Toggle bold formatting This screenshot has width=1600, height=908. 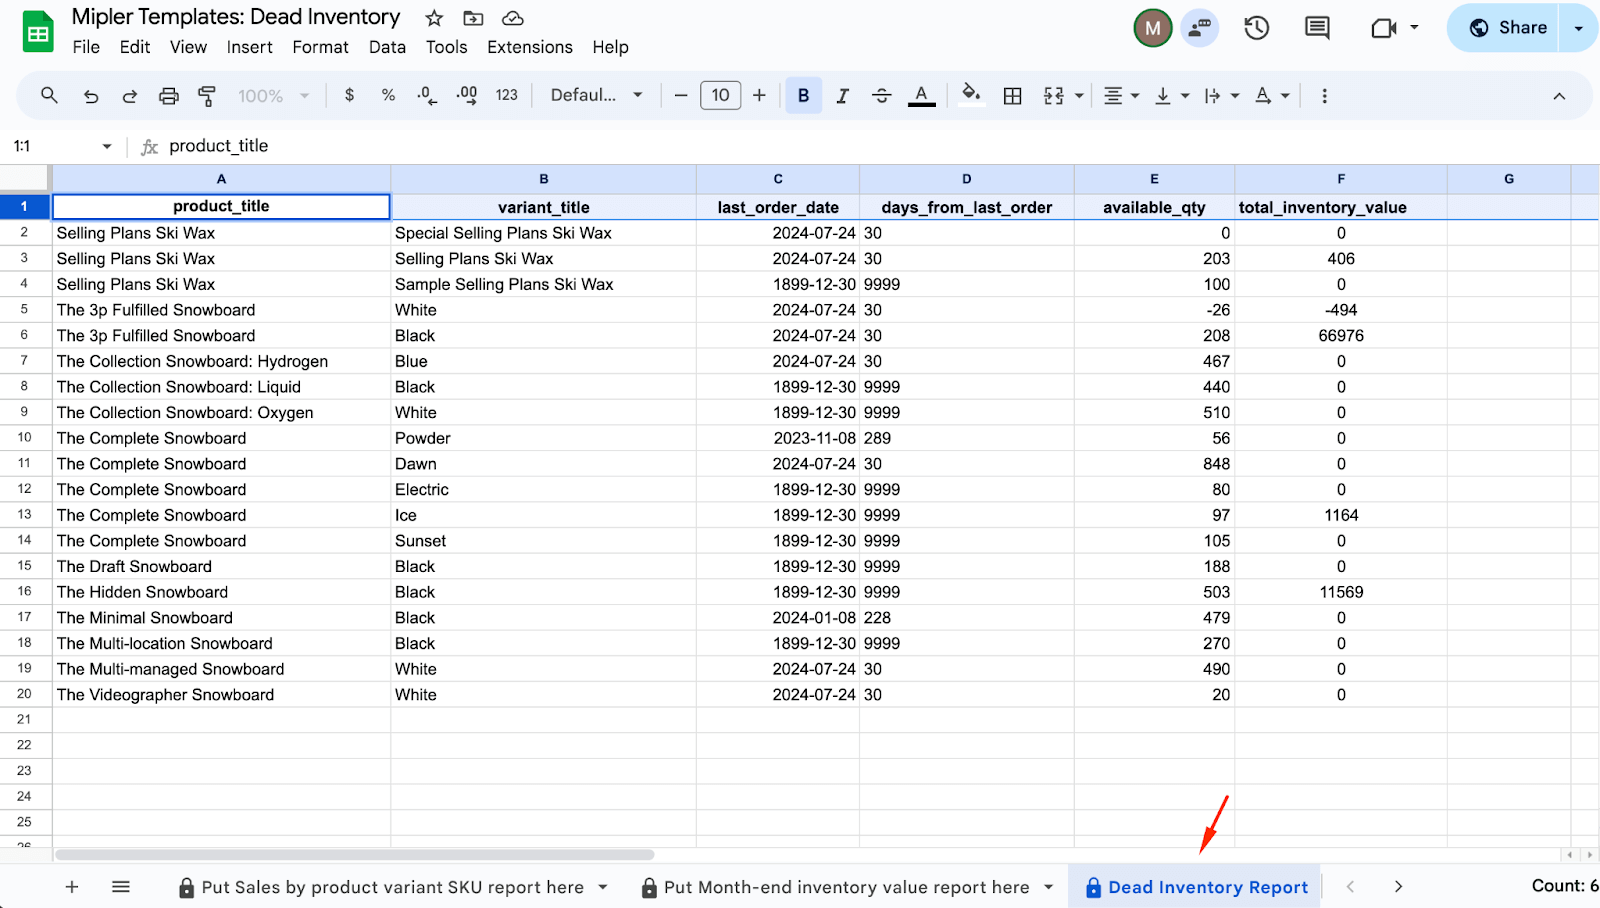[803, 96]
